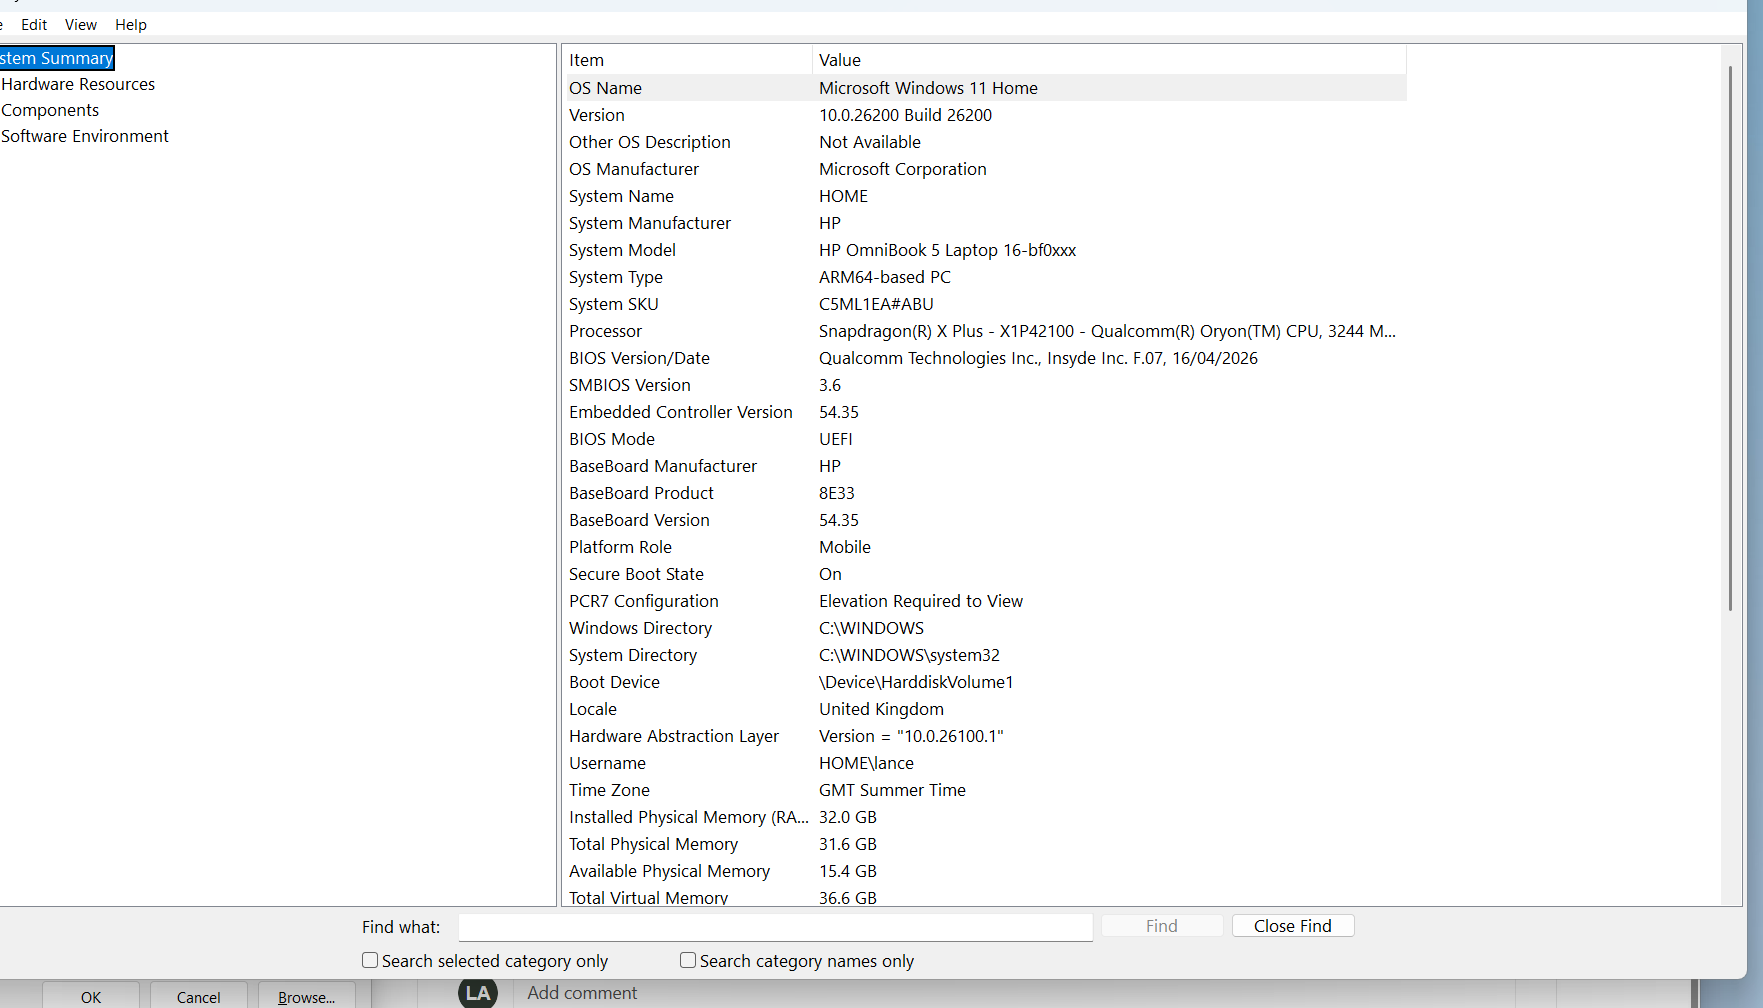
Task: Open the View menu
Action: [81, 25]
